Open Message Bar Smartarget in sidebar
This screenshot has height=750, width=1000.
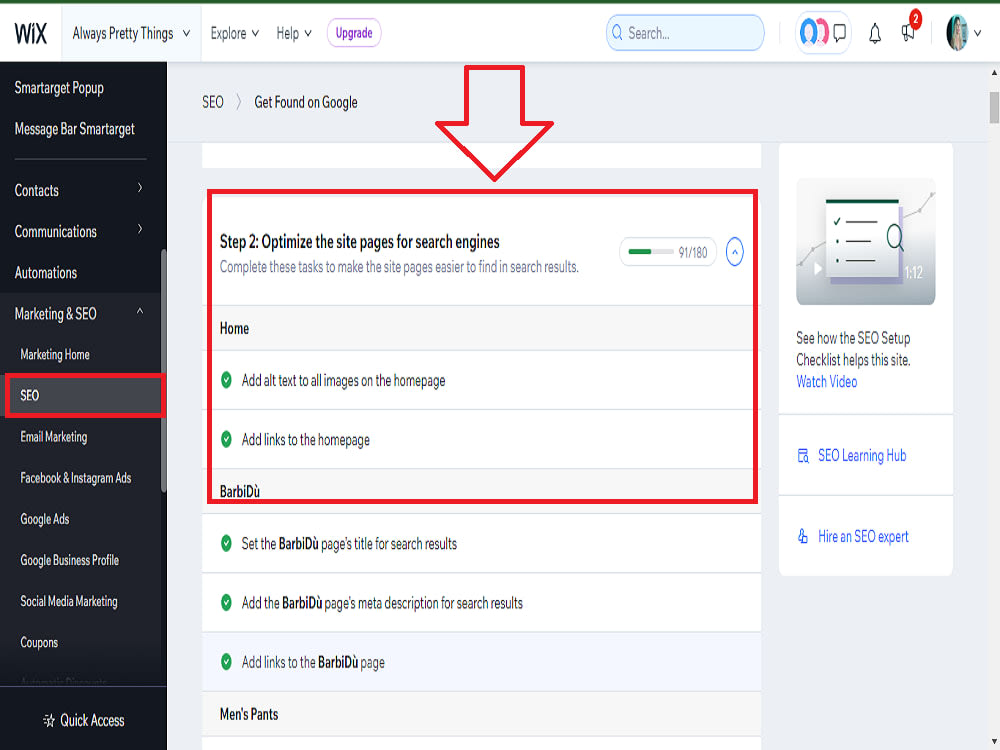(75, 129)
